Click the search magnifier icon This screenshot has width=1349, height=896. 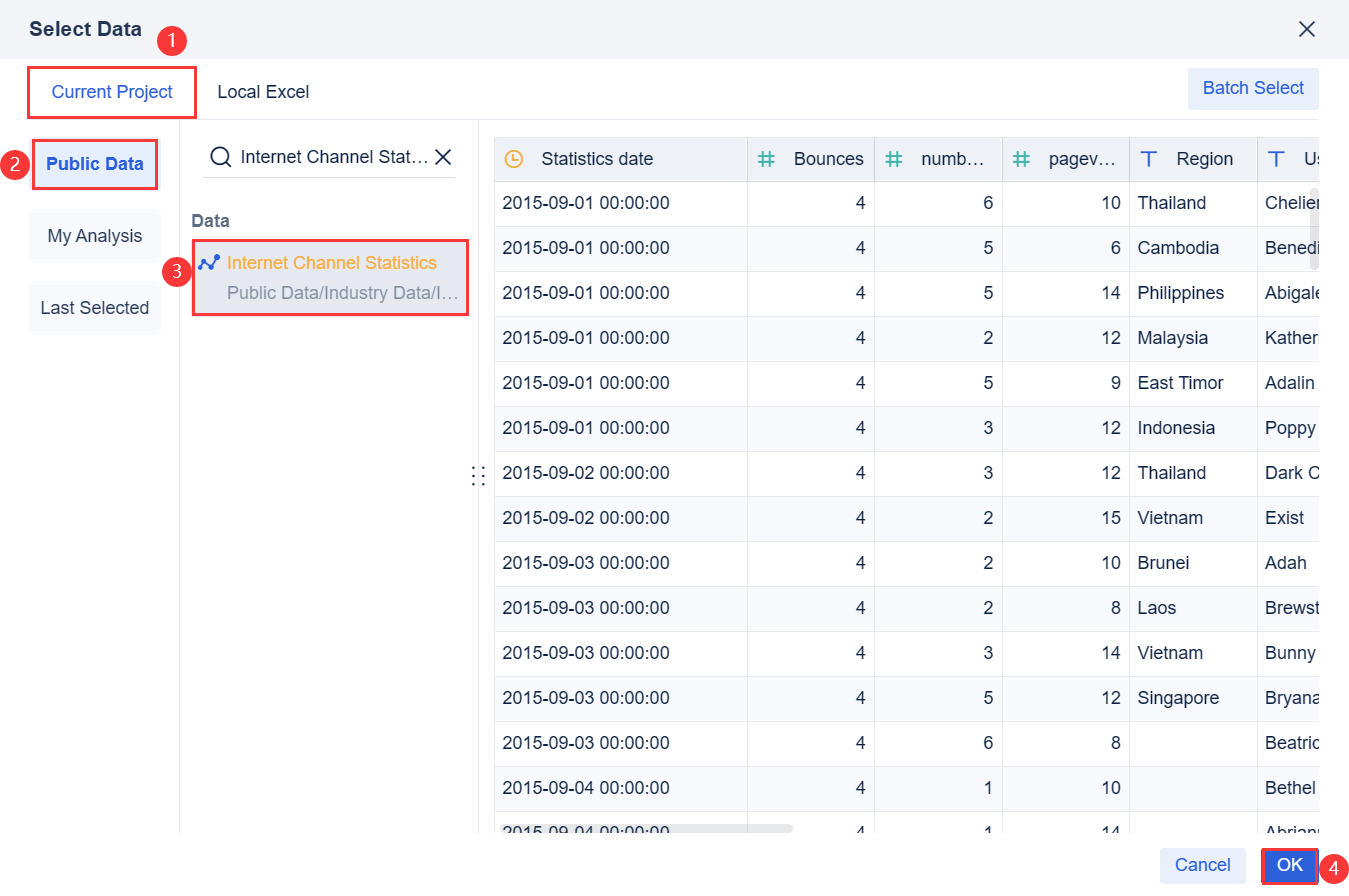coord(221,157)
